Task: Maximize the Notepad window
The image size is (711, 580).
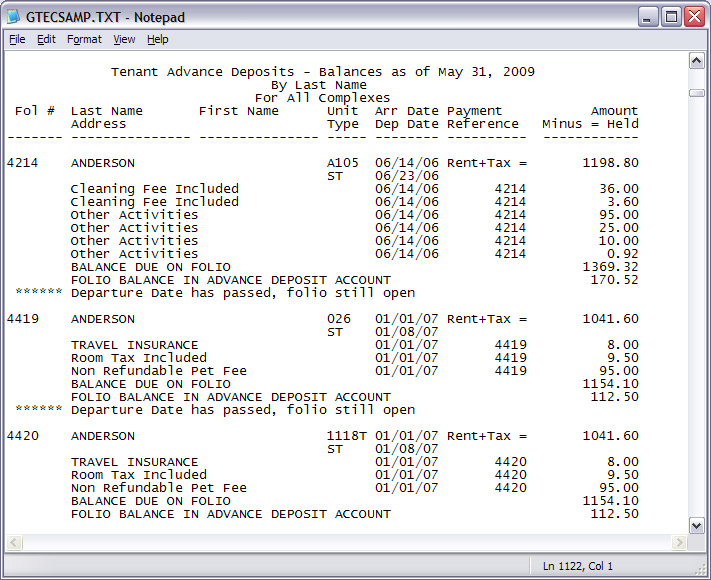Action: tap(671, 17)
